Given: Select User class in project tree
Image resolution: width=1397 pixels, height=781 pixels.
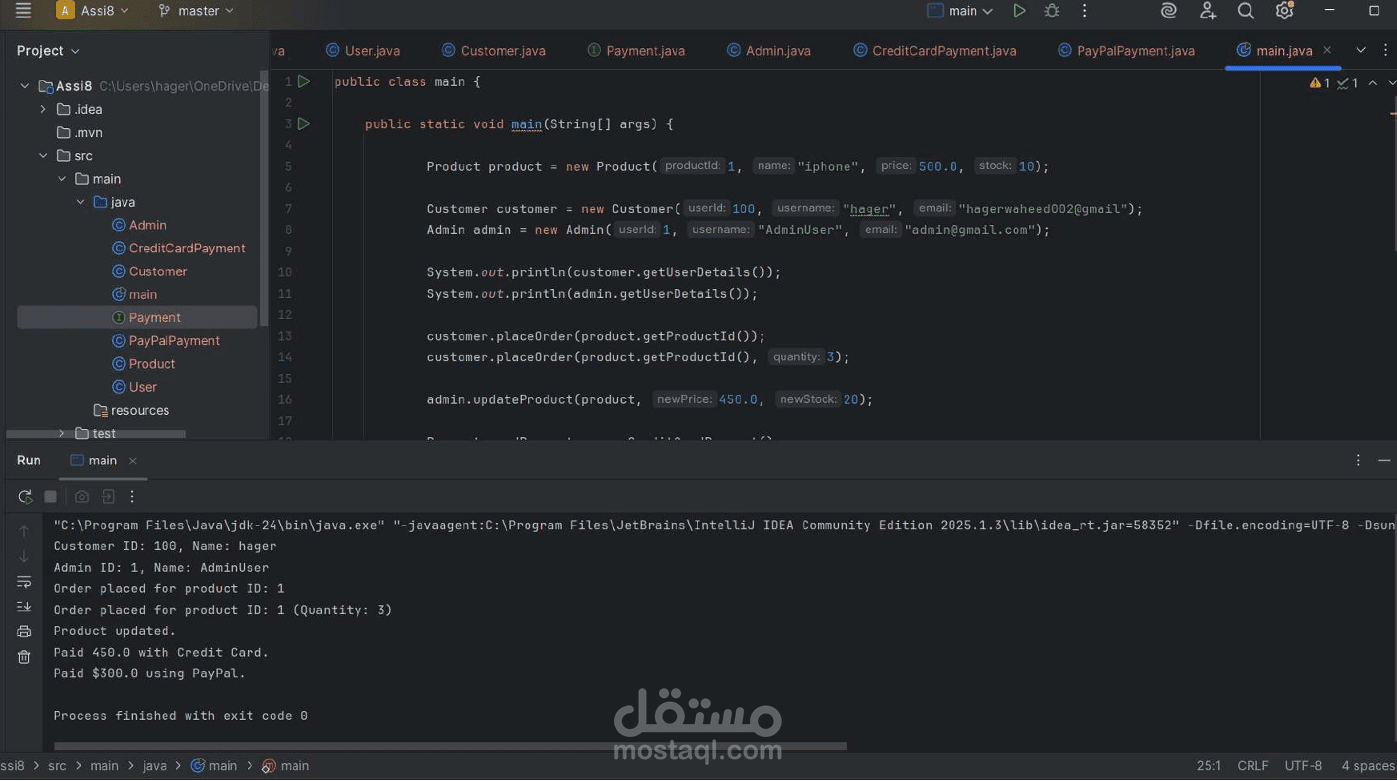Looking at the screenshot, I should [134, 387].
